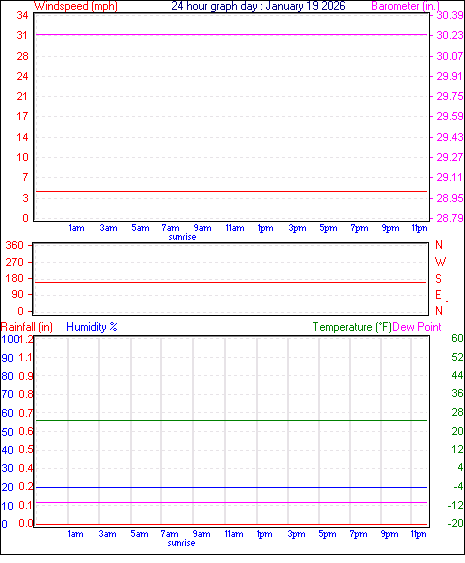Click the Rainfall (in) legend label
465x563 pixels.
pyautogui.click(x=27, y=327)
